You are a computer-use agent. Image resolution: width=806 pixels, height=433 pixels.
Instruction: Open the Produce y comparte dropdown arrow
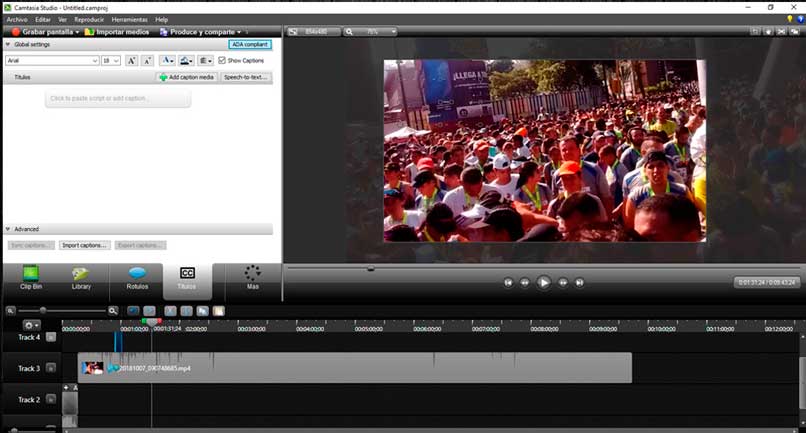click(x=239, y=32)
